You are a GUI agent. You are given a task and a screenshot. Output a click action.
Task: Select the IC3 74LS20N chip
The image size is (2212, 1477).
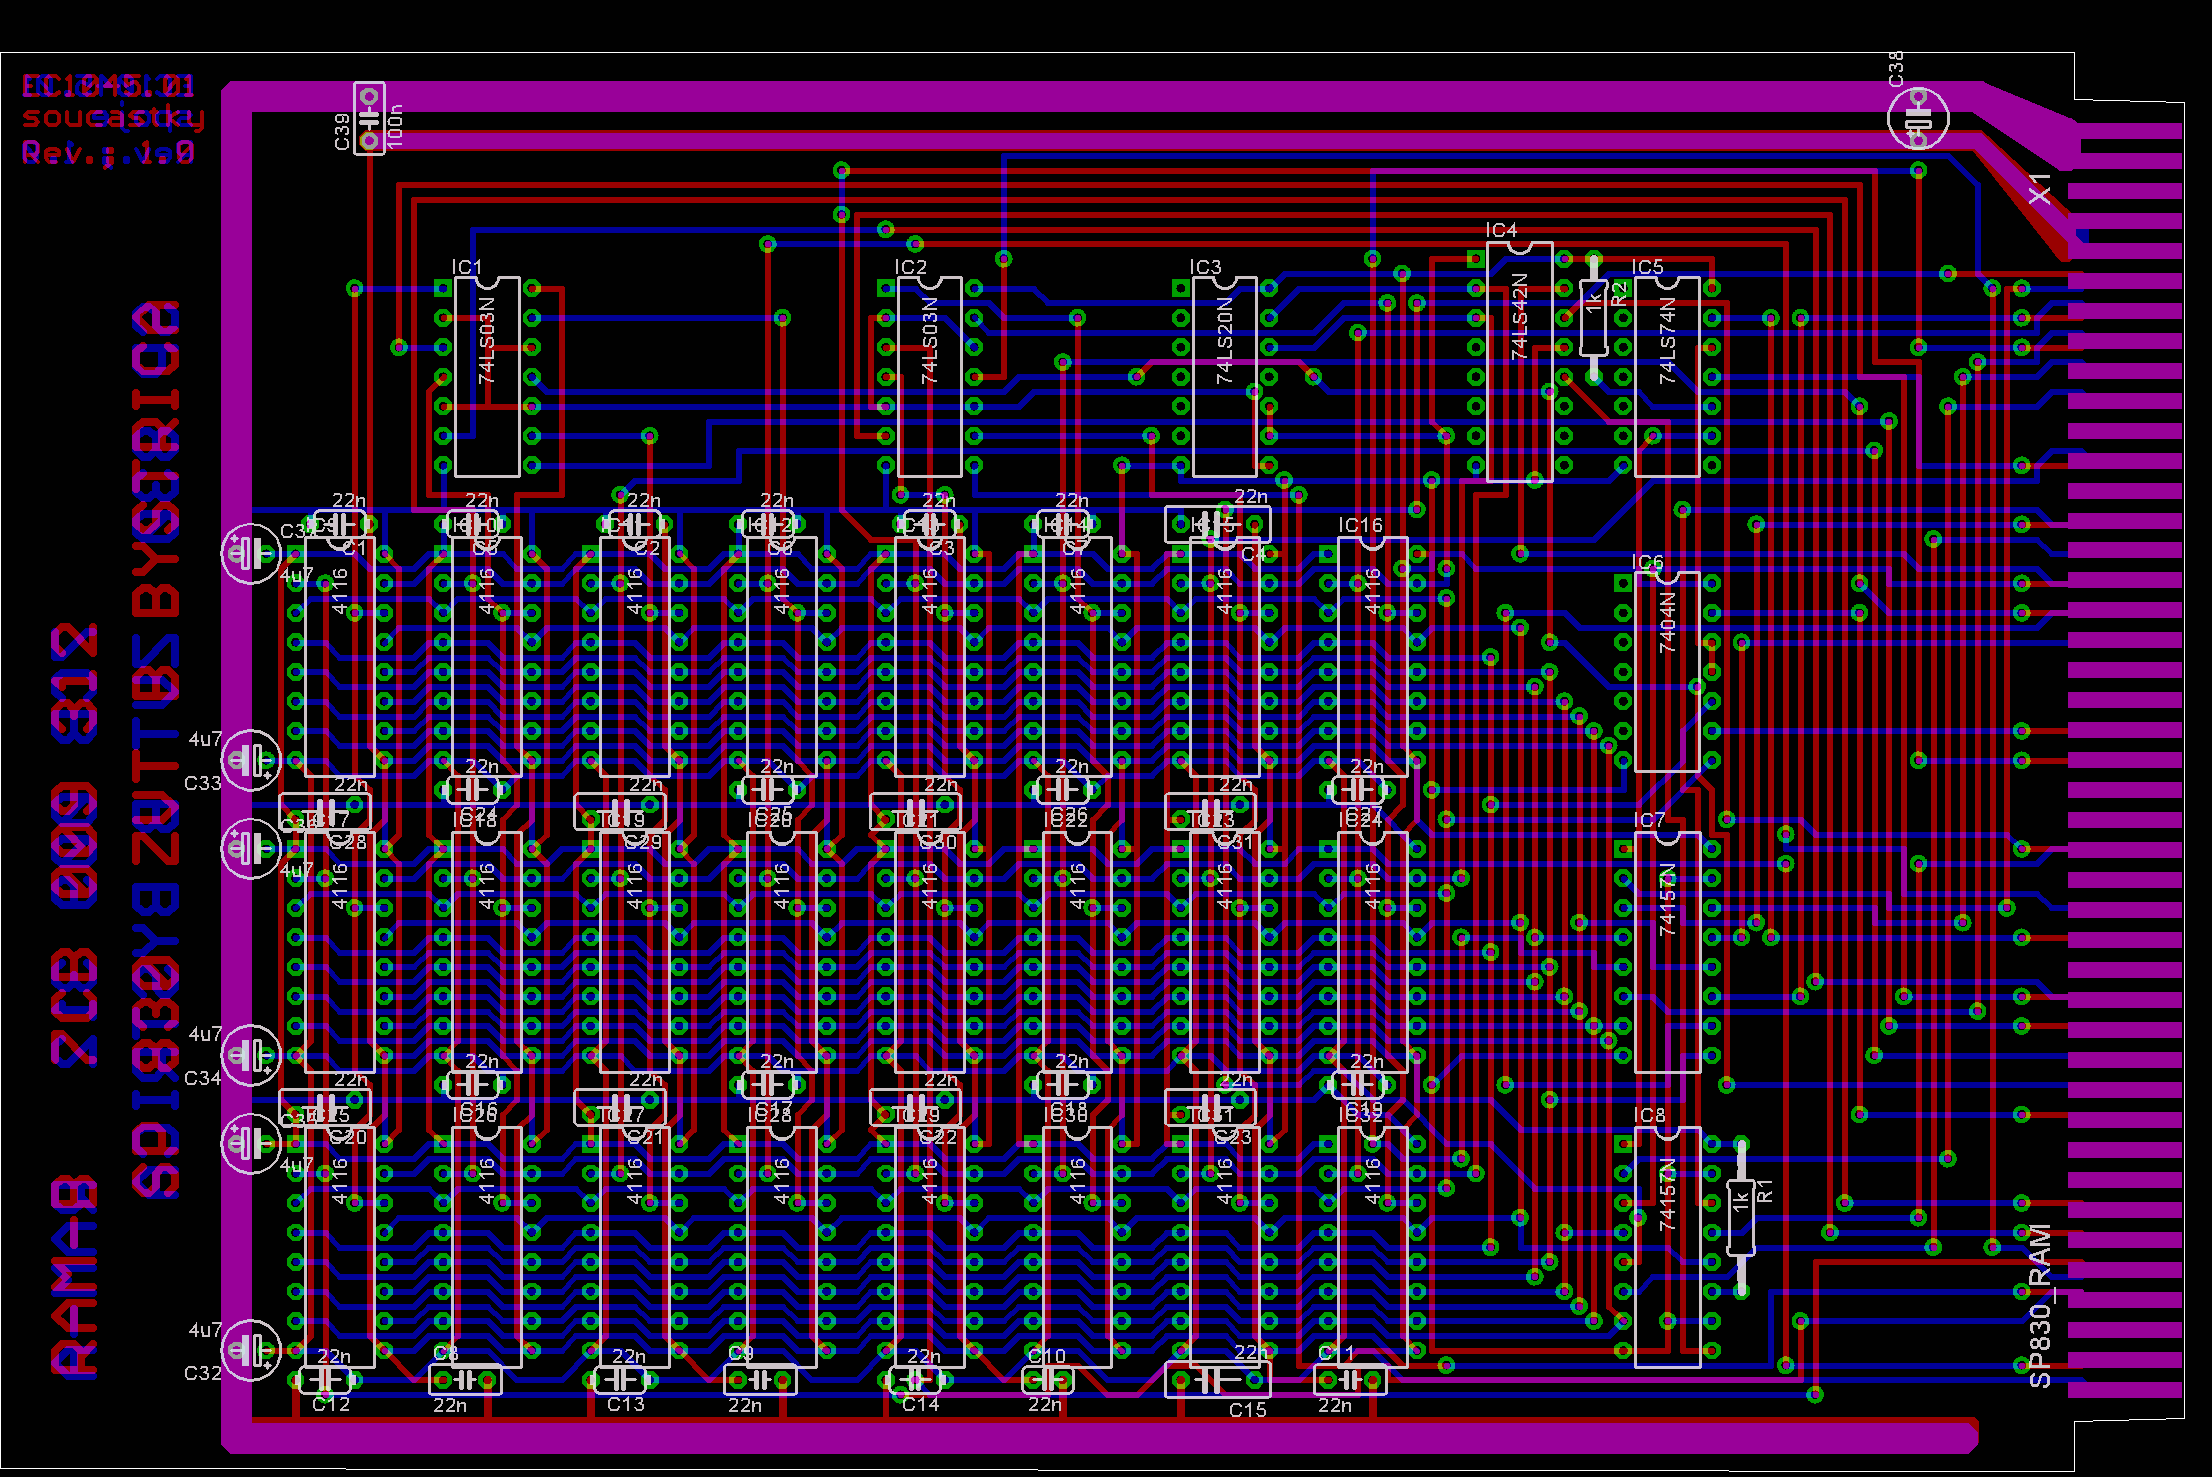pyautogui.click(x=1225, y=377)
